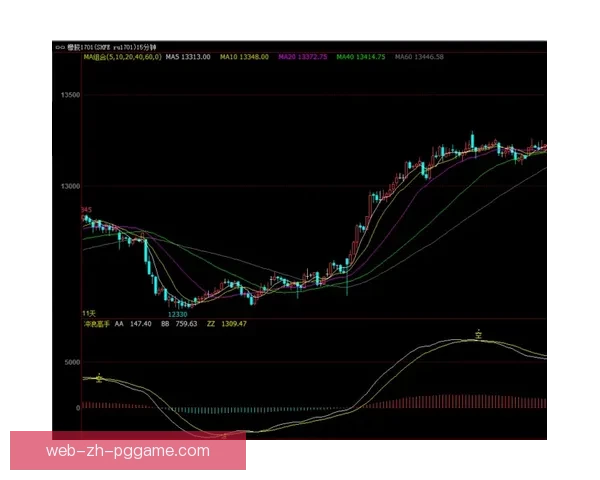Open the MA组合 indicator parameters

click(120, 57)
